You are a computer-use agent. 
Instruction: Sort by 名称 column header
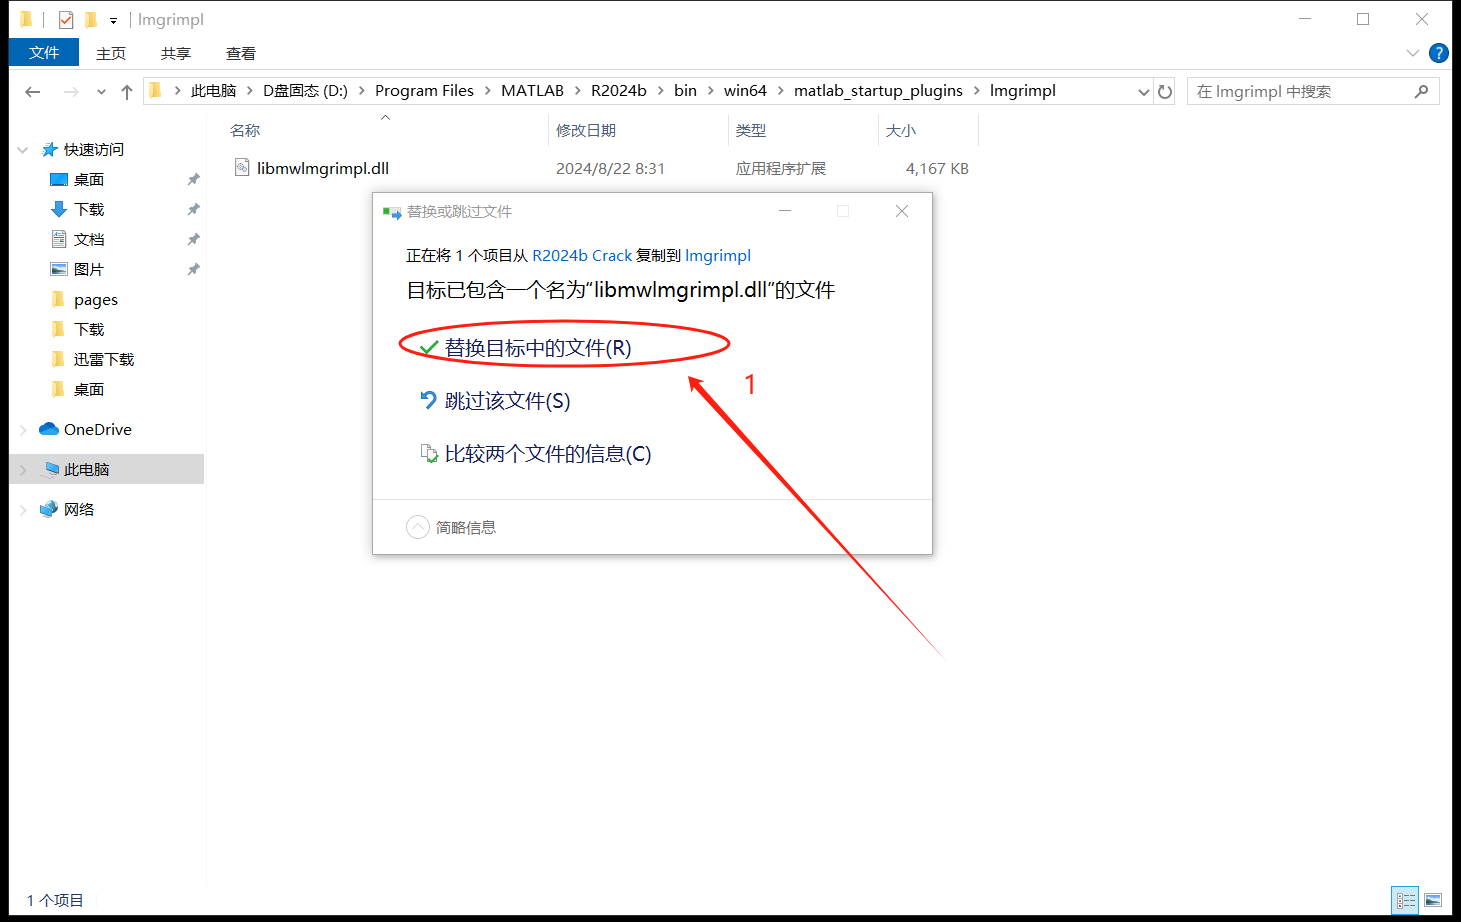click(245, 131)
